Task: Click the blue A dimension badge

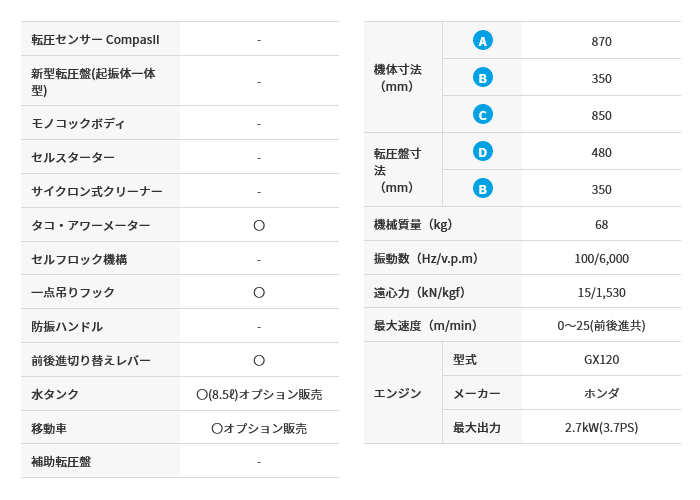Action: pyautogui.click(x=483, y=41)
